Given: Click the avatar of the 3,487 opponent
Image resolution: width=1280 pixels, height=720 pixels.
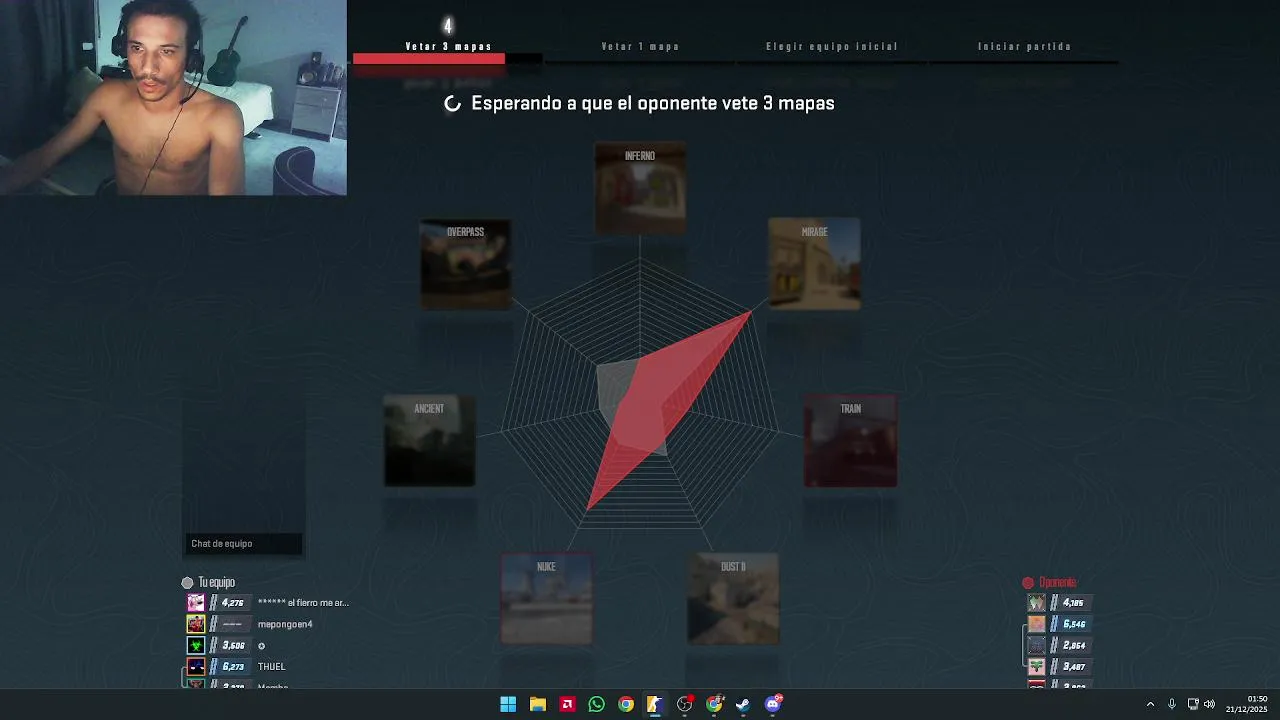Looking at the screenshot, I should pyautogui.click(x=1037, y=667).
